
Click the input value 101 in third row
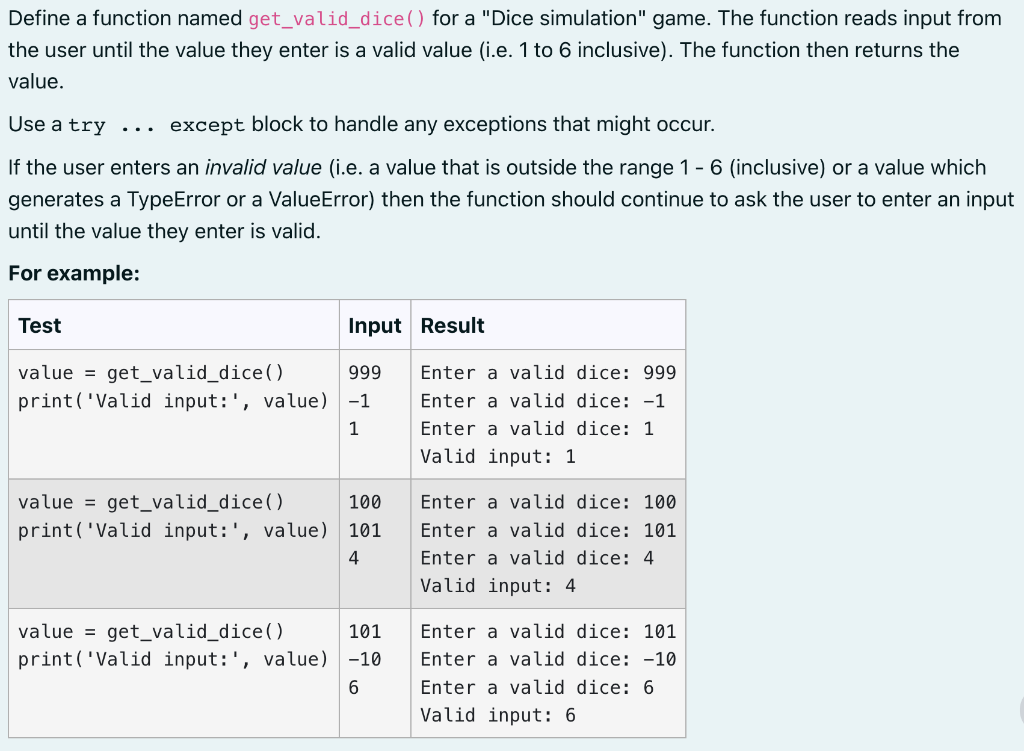pyautogui.click(x=364, y=631)
